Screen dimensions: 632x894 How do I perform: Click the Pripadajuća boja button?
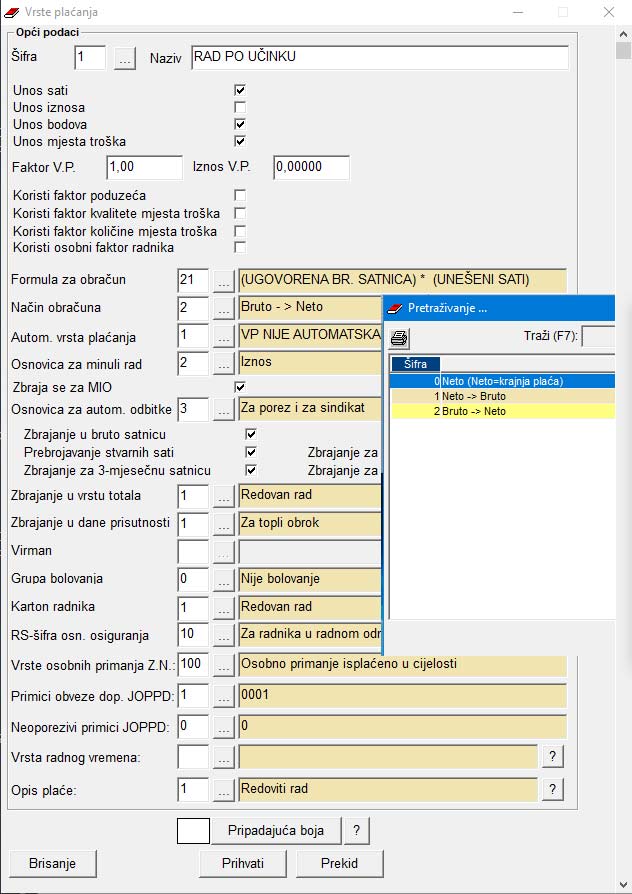(276, 831)
